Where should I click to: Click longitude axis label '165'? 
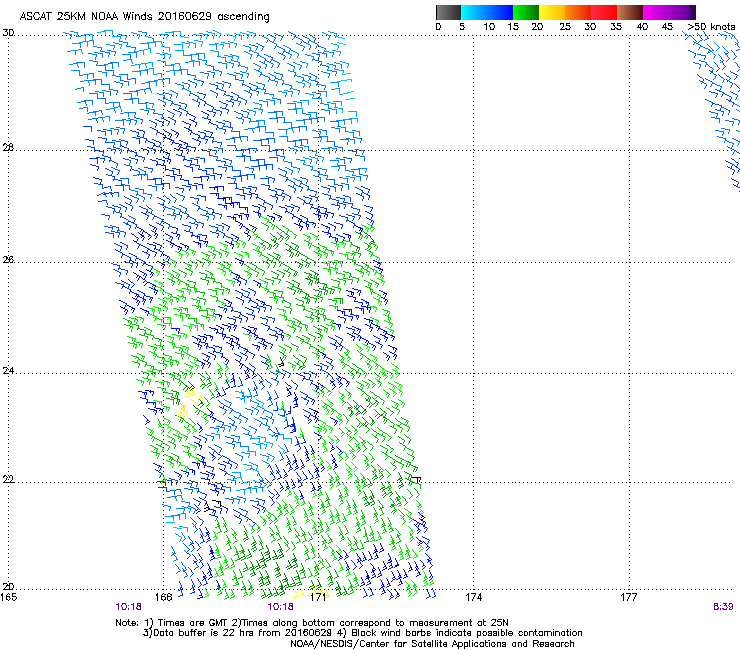point(9,597)
